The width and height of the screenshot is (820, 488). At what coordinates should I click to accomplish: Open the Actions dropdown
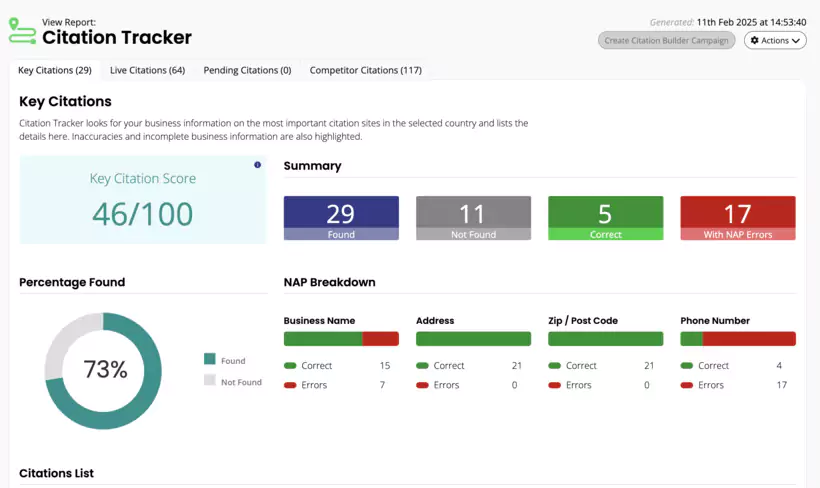pyautogui.click(x=775, y=40)
